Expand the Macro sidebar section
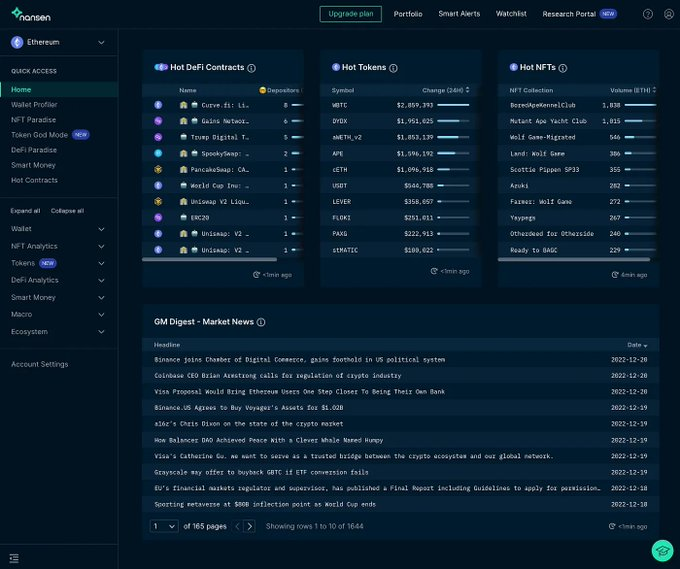Viewport: 680px width, 569px height. pyautogui.click(x=59, y=314)
